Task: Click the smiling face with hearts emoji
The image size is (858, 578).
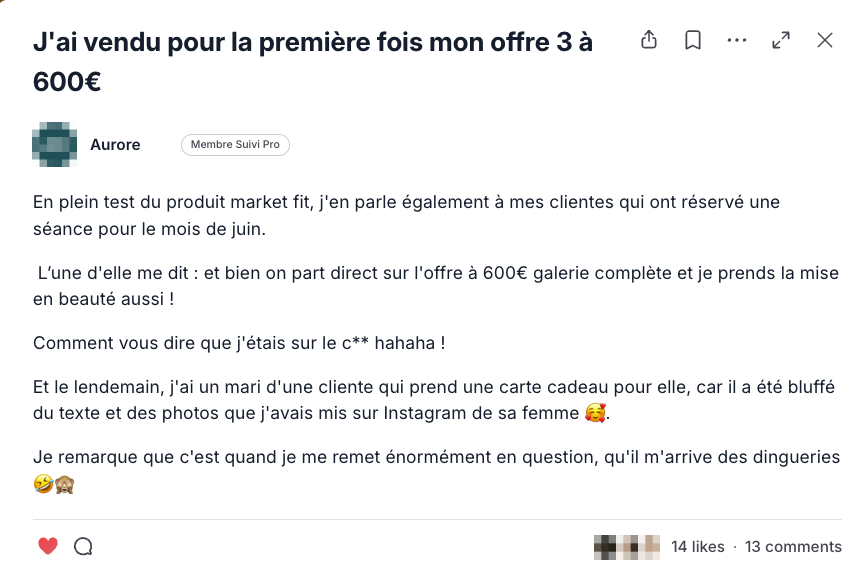Action: tap(595, 413)
